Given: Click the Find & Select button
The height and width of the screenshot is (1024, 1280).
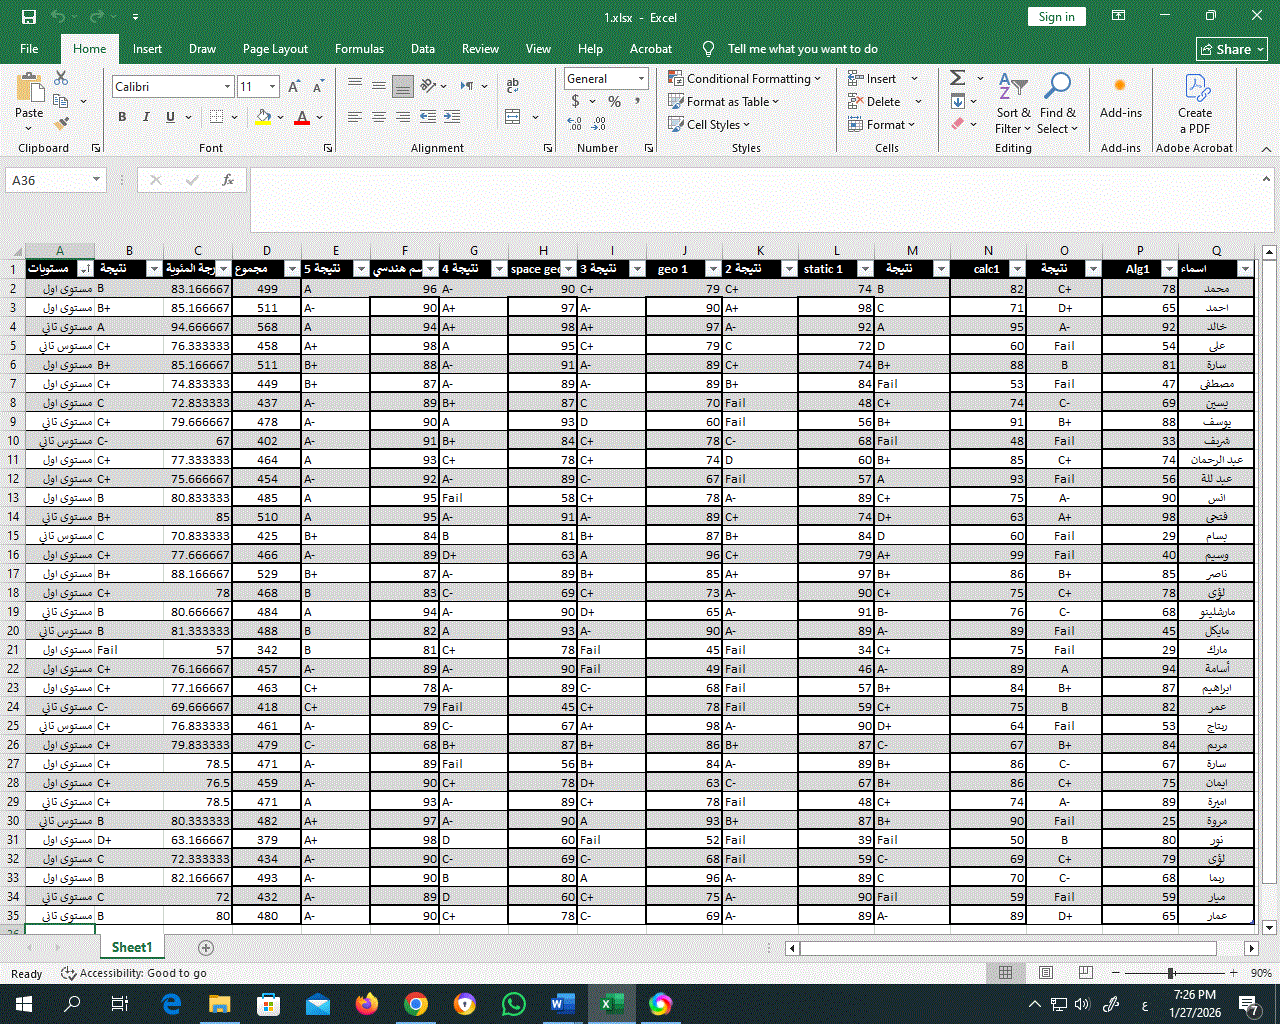Looking at the screenshot, I should pos(1057,104).
